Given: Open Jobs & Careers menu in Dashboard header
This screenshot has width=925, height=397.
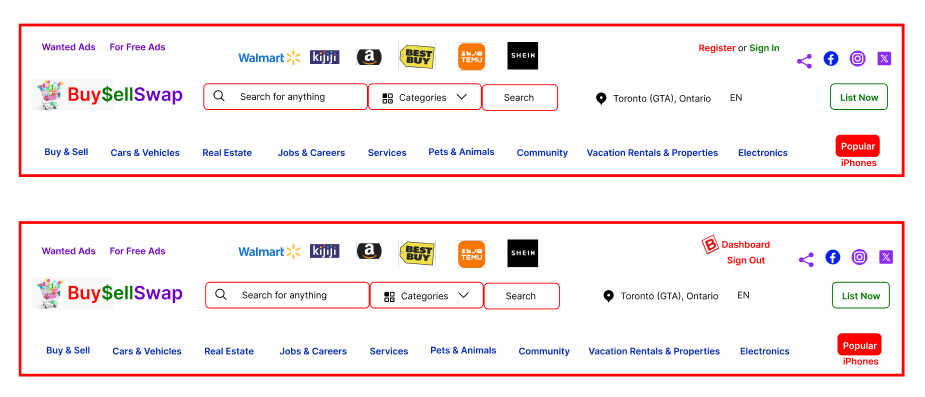Looking at the screenshot, I should point(313,351).
